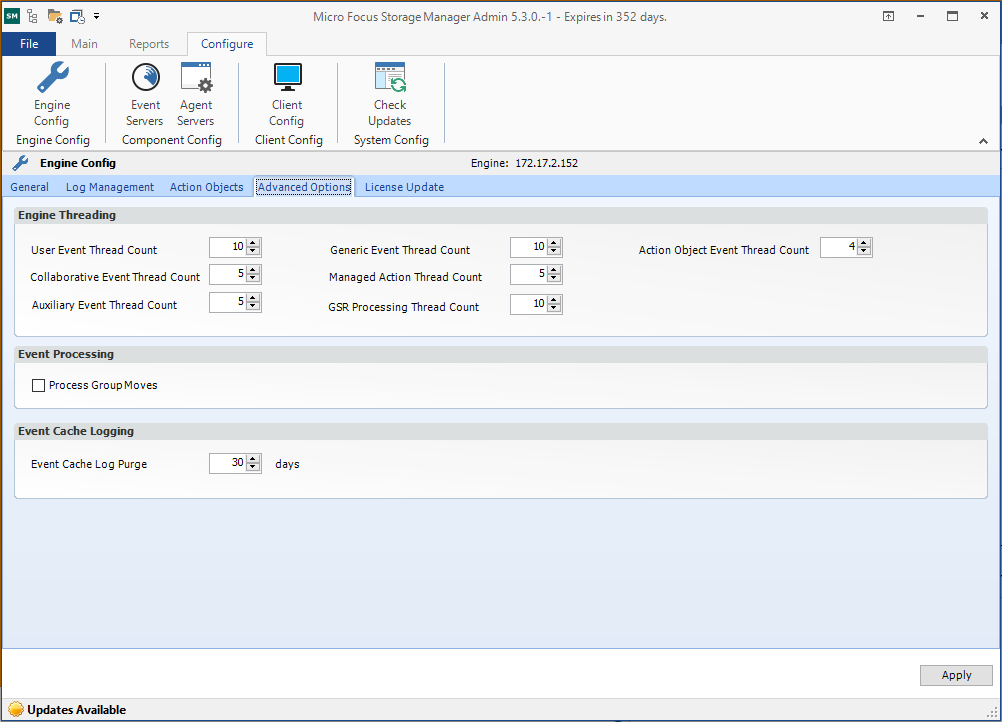Close the Storage Manager Admin window

pos(984,17)
